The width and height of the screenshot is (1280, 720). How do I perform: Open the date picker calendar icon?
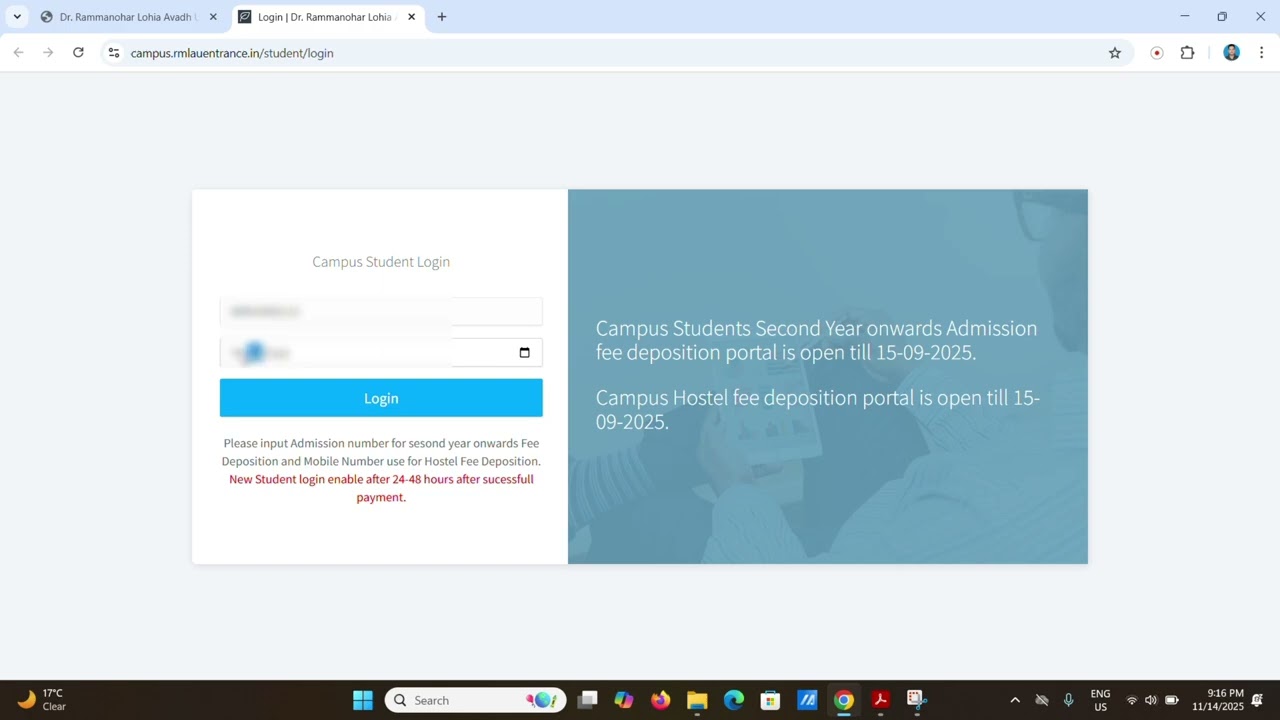click(524, 353)
